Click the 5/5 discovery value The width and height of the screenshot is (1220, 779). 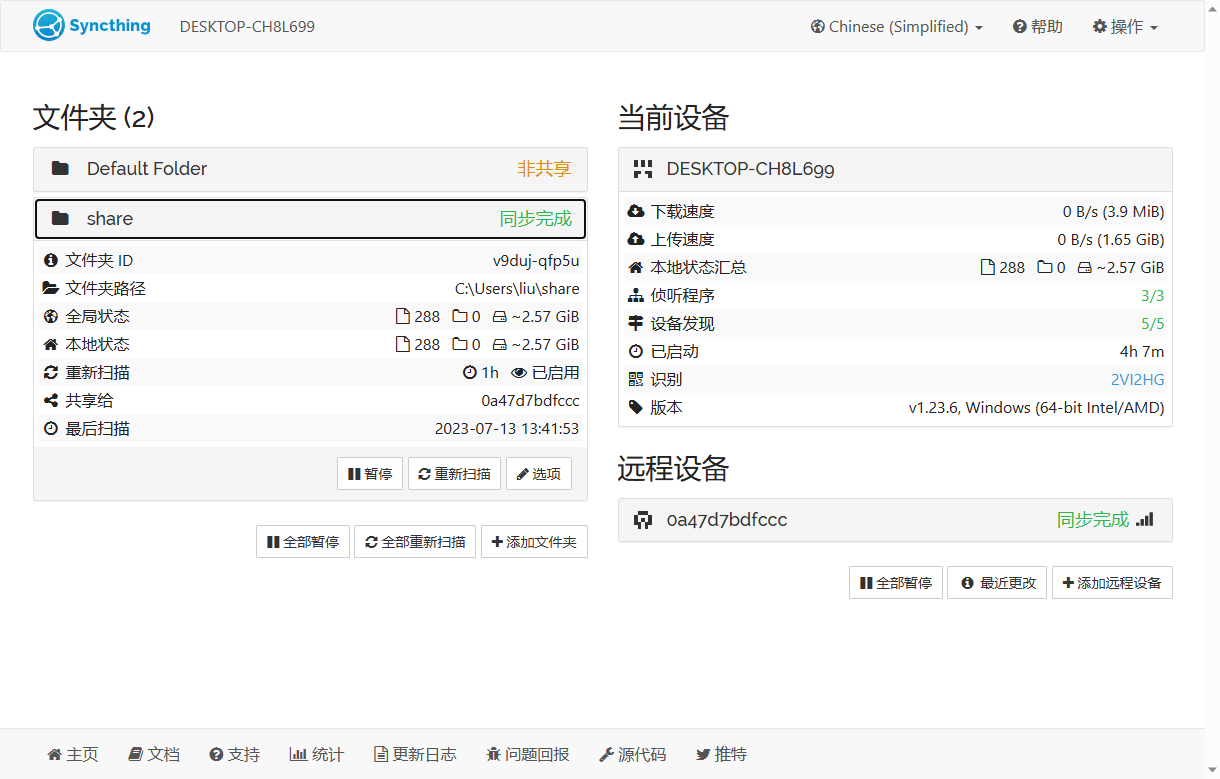(x=1152, y=324)
